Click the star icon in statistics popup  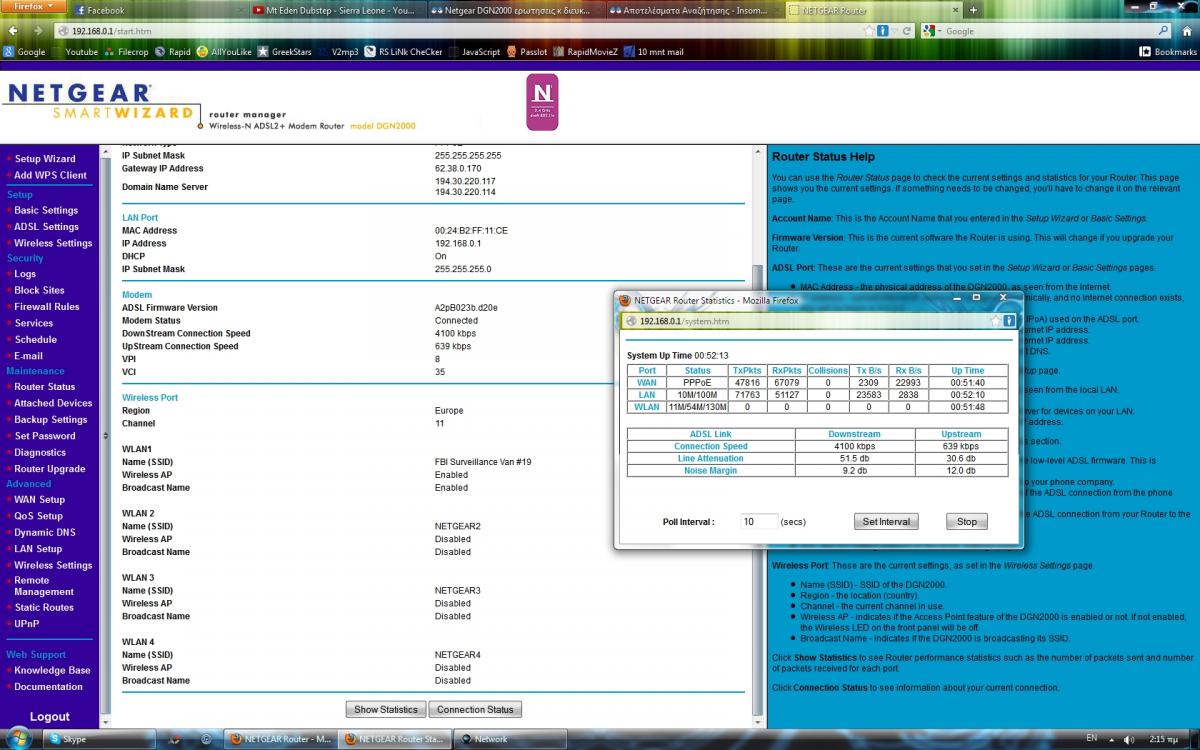click(x=995, y=321)
